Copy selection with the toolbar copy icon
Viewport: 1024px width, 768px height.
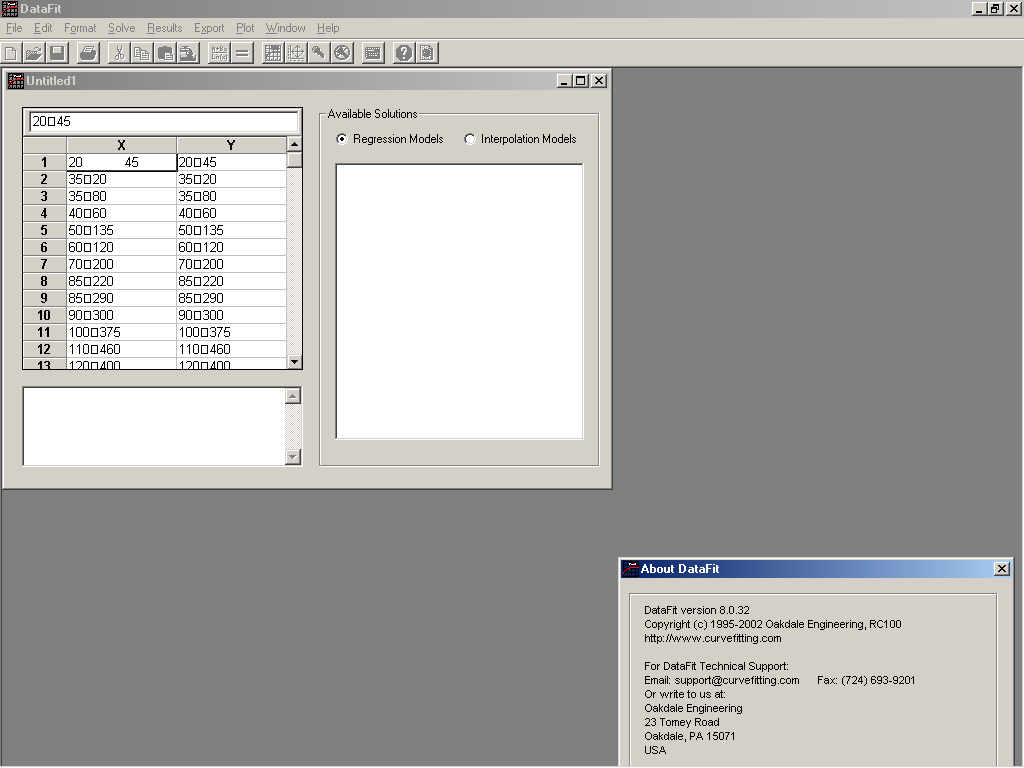tap(141, 53)
